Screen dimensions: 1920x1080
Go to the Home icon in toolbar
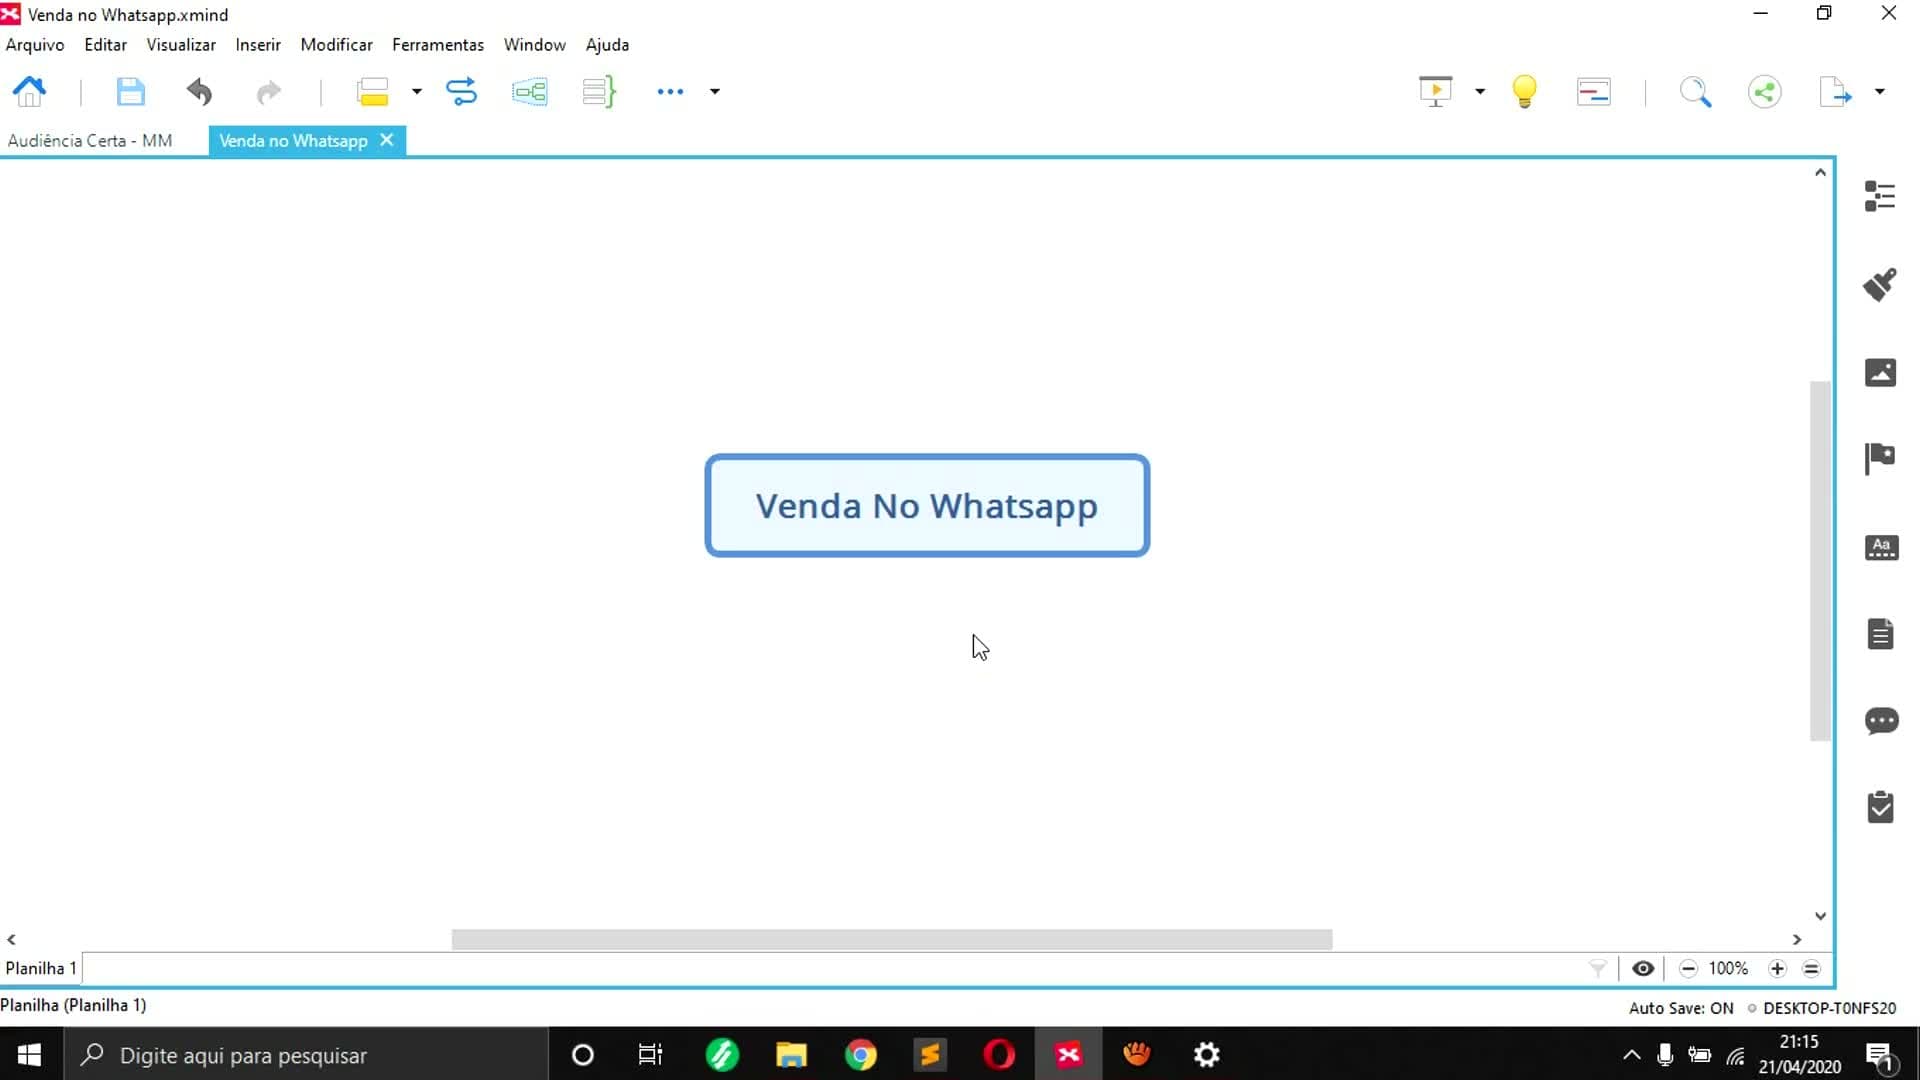point(29,92)
